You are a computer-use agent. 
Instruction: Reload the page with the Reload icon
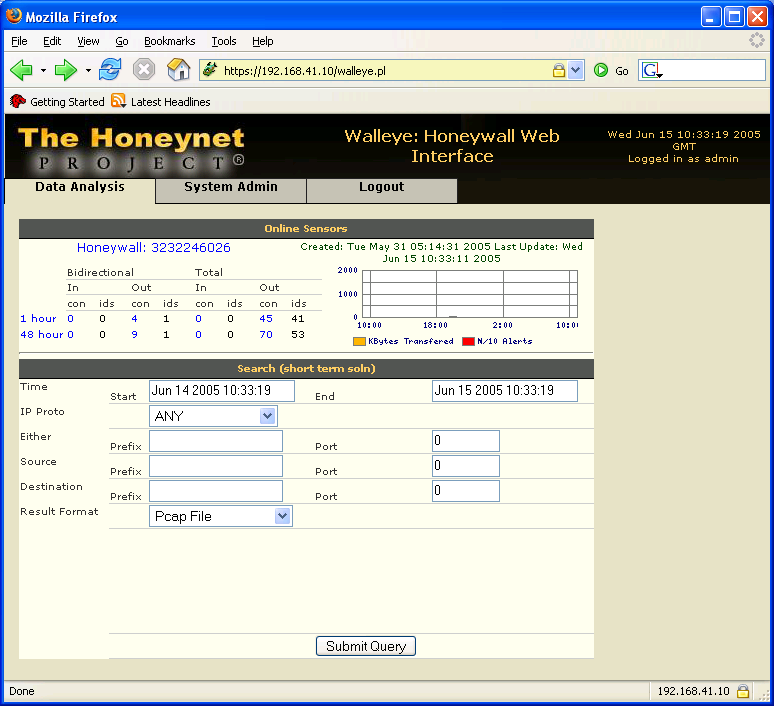tap(110, 70)
